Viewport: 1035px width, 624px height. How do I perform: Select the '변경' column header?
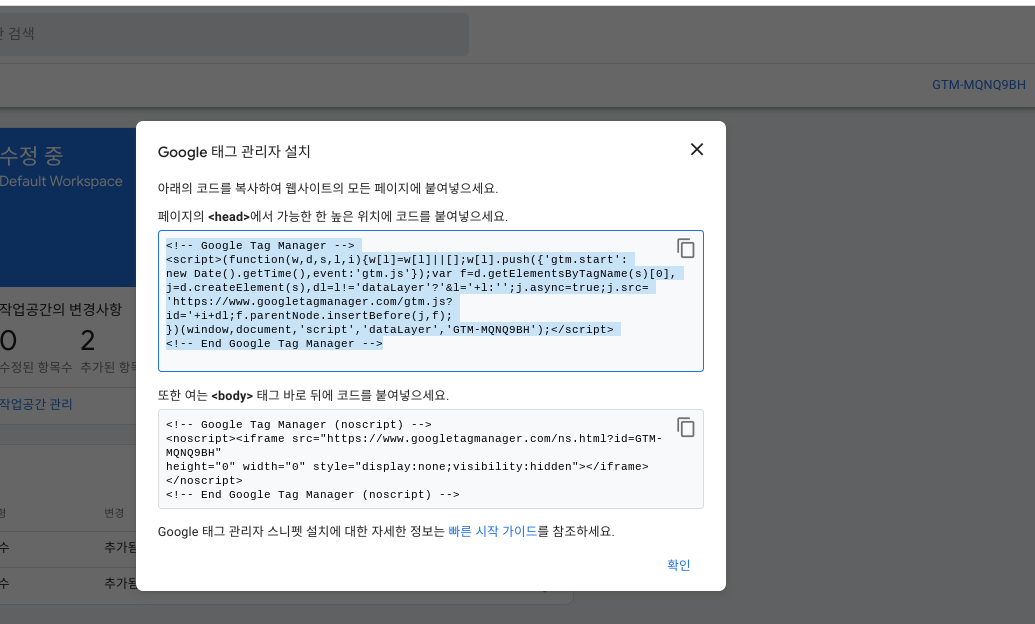(114, 513)
